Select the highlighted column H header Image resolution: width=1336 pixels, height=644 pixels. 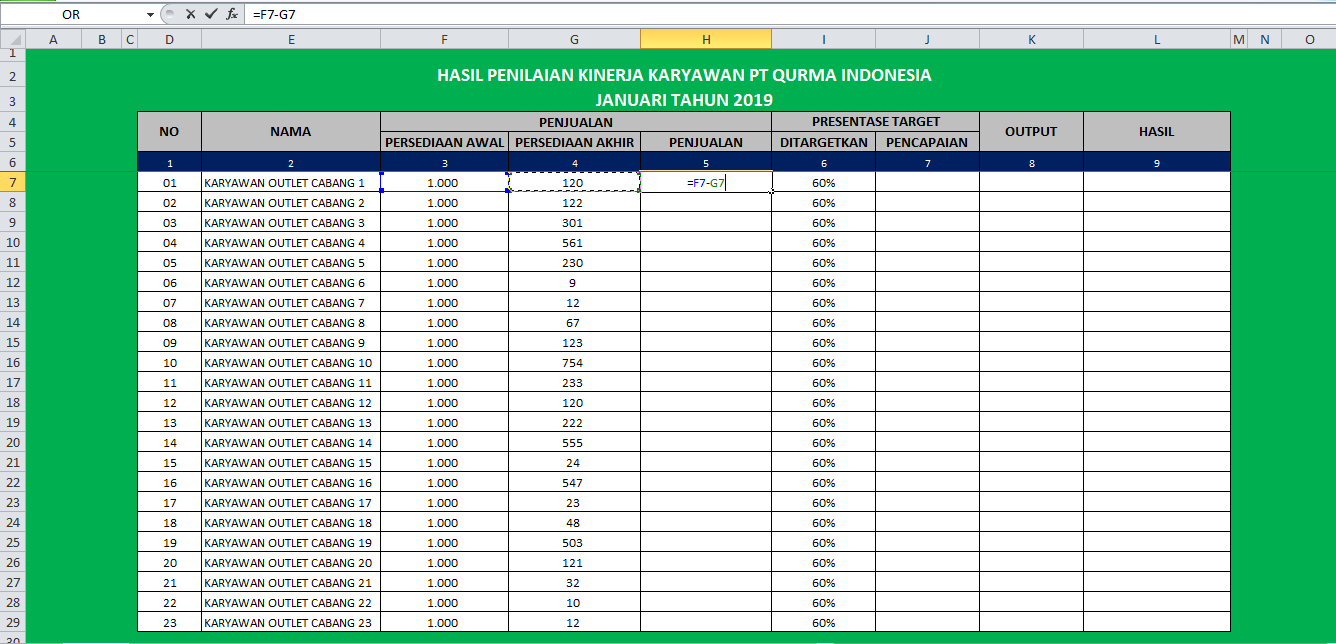click(x=705, y=38)
